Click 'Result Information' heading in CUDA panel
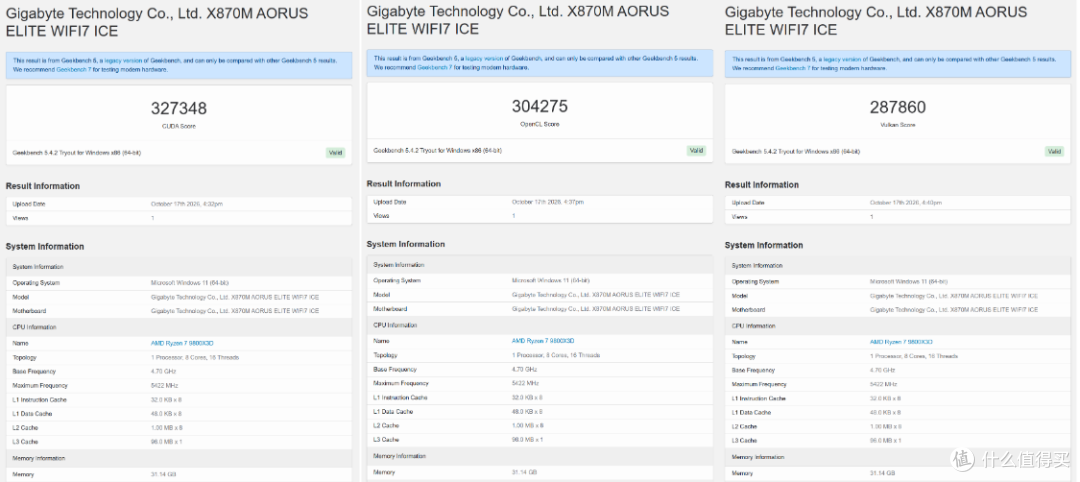Screen dimensions: 1080x482 tap(43, 186)
